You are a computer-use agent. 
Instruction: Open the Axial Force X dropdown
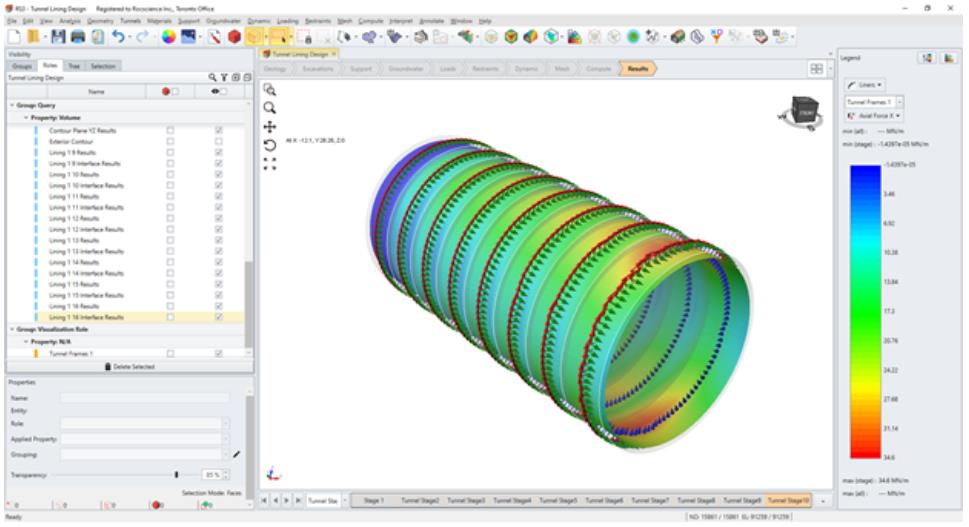tap(870, 116)
